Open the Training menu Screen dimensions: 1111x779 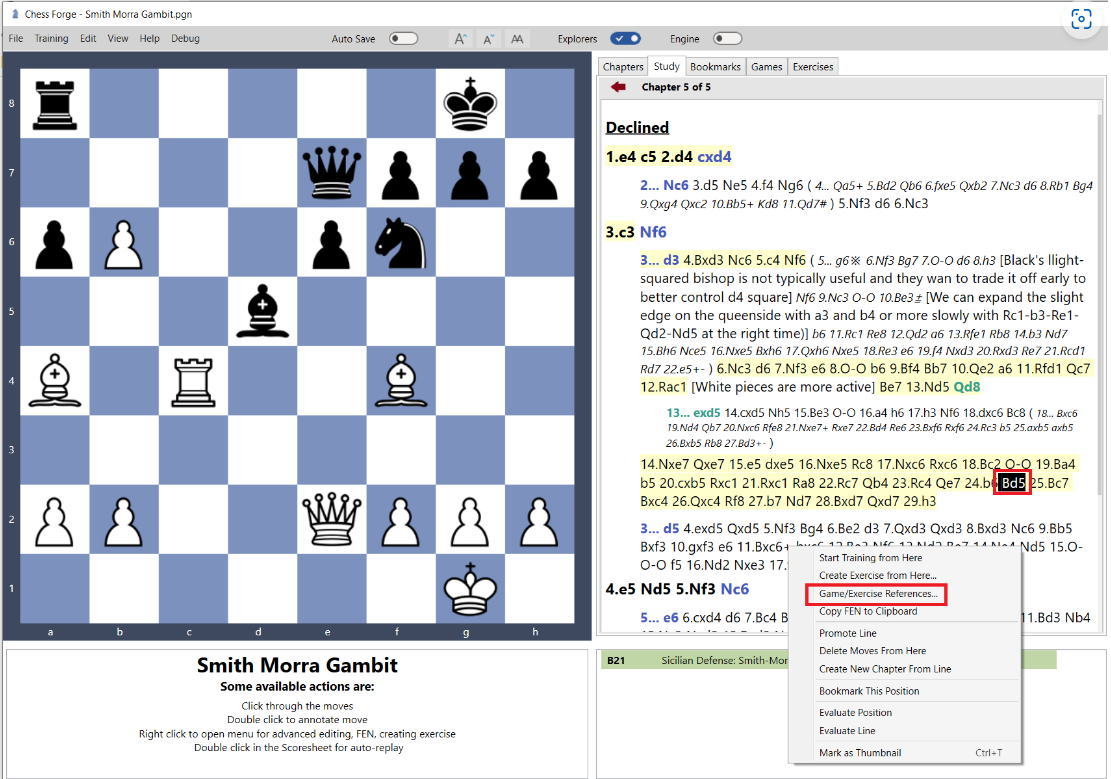(x=51, y=38)
